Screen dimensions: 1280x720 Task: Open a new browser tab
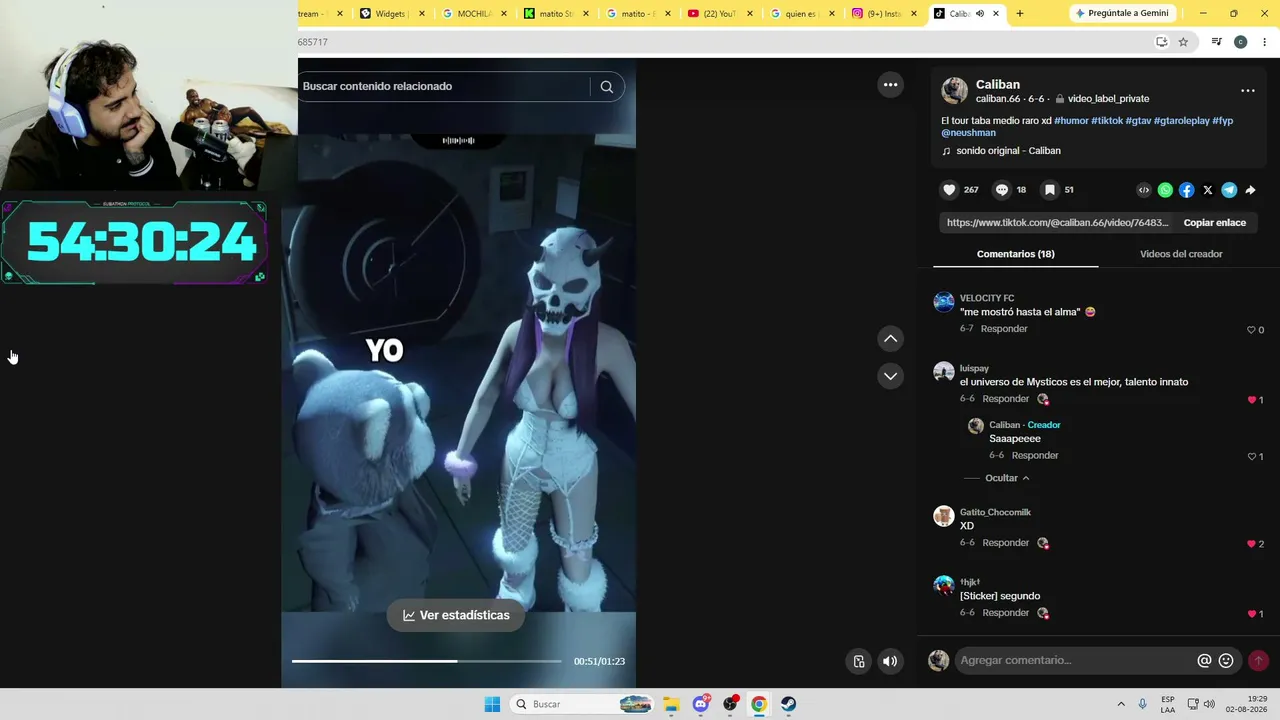click(x=1020, y=14)
